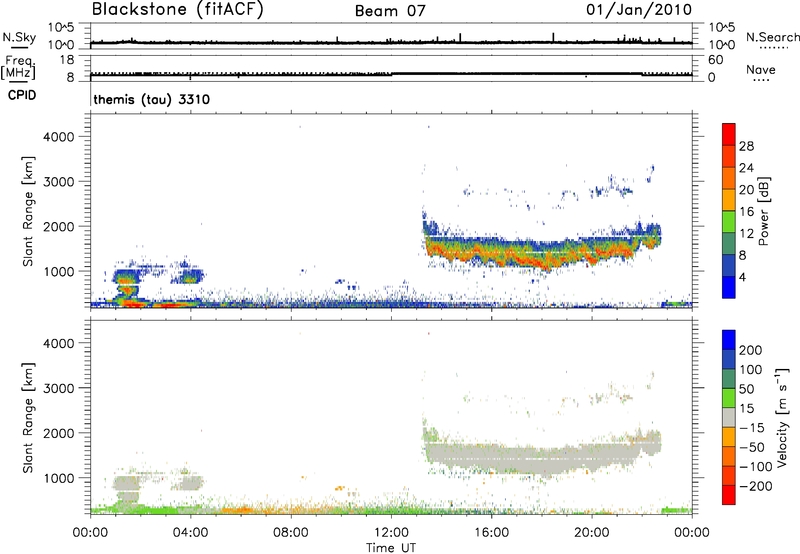
Task: Click the "20:00" time tick label
Action: click(x=591, y=533)
